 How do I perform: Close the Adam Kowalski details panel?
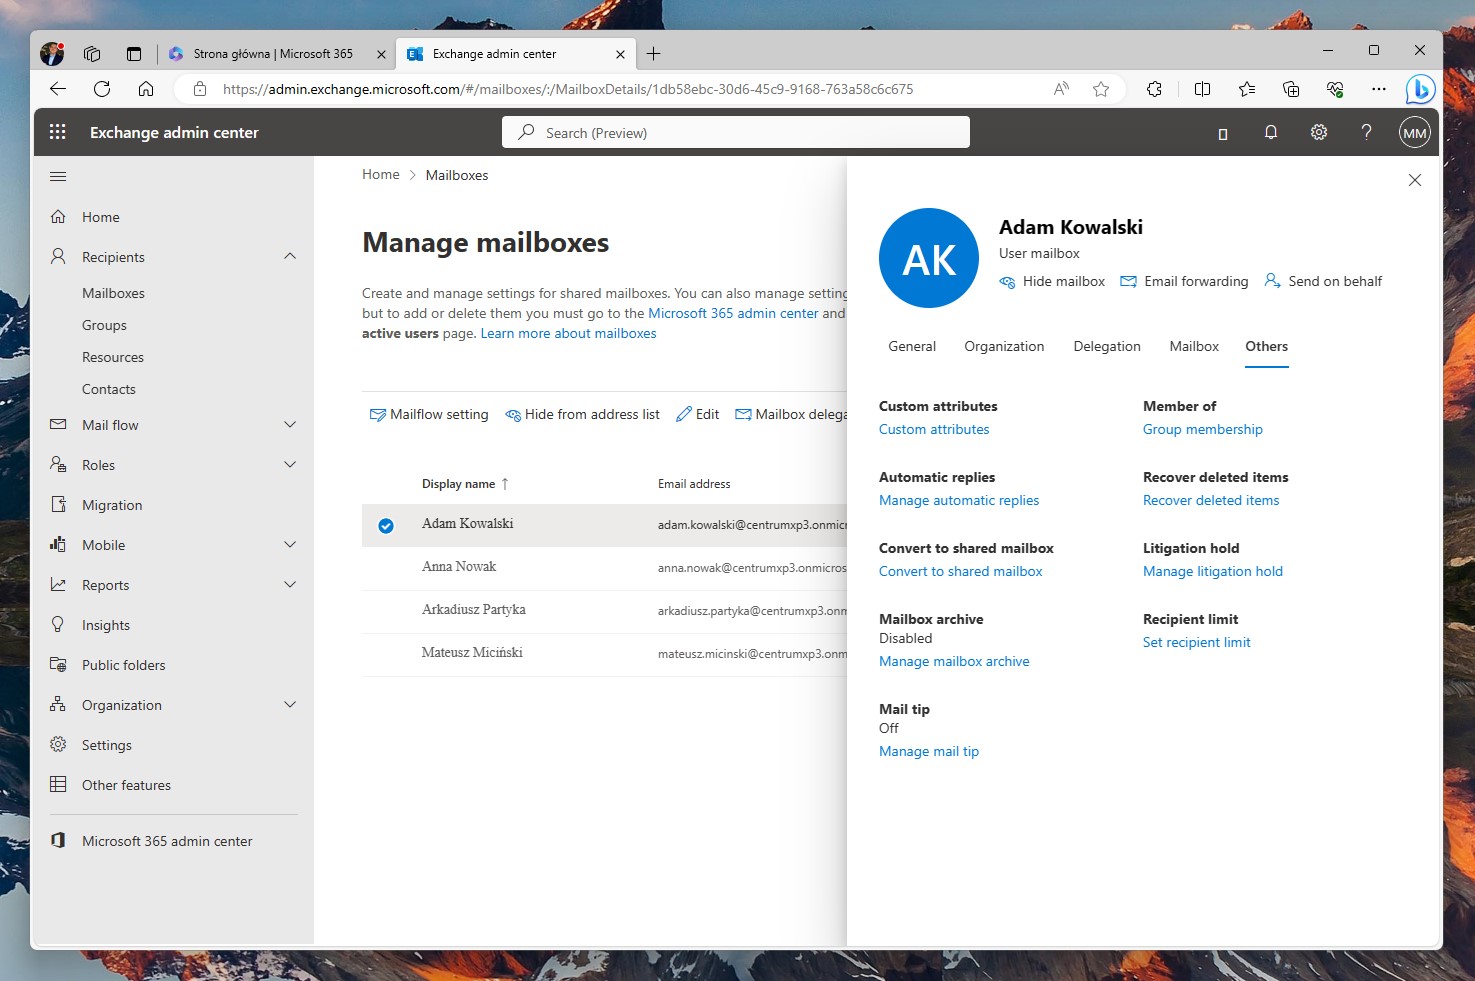[x=1415, y=180]
